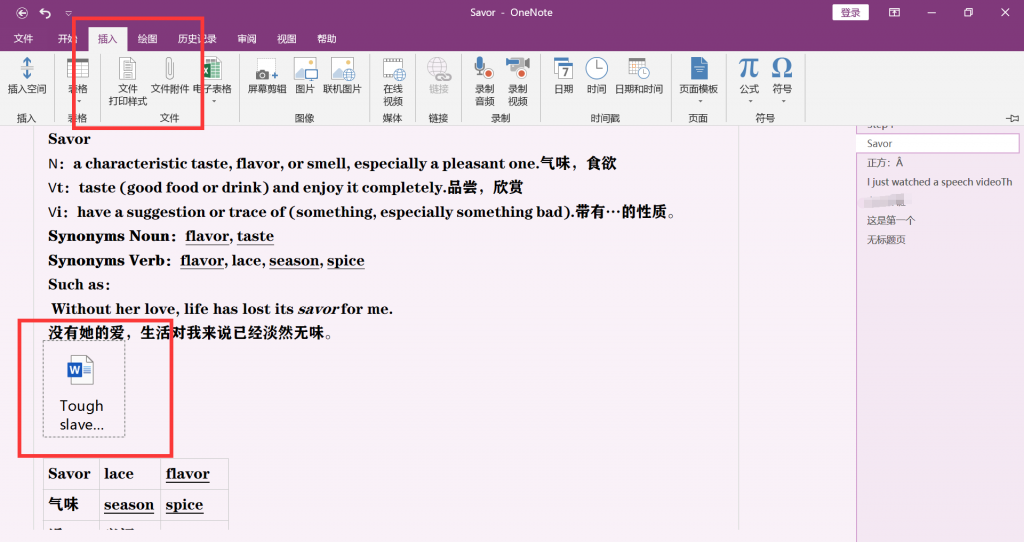Click the File Attachment (文件附件) paperclip icon
This screenshot has width=1024, height=542.
169,69
